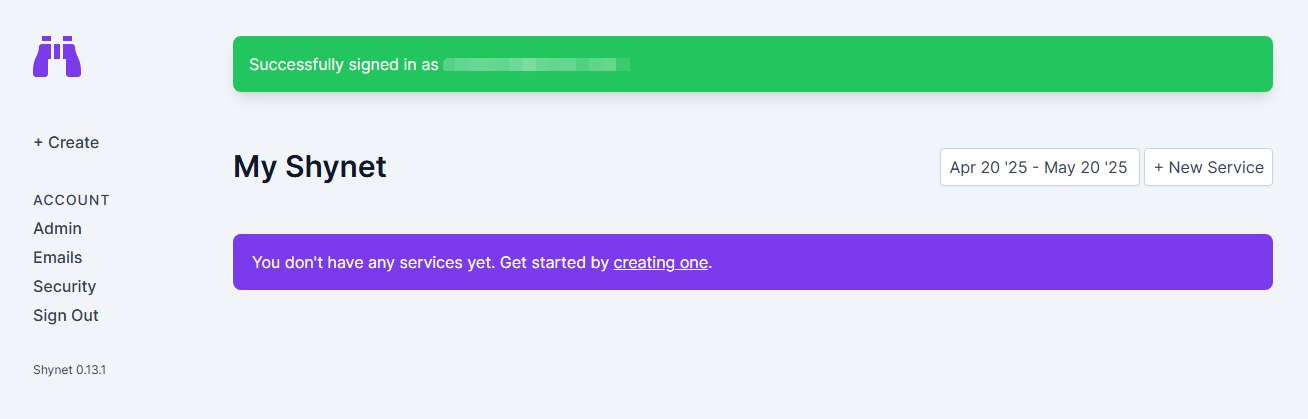Go to the Emails settings

click(x=57, y=258)
